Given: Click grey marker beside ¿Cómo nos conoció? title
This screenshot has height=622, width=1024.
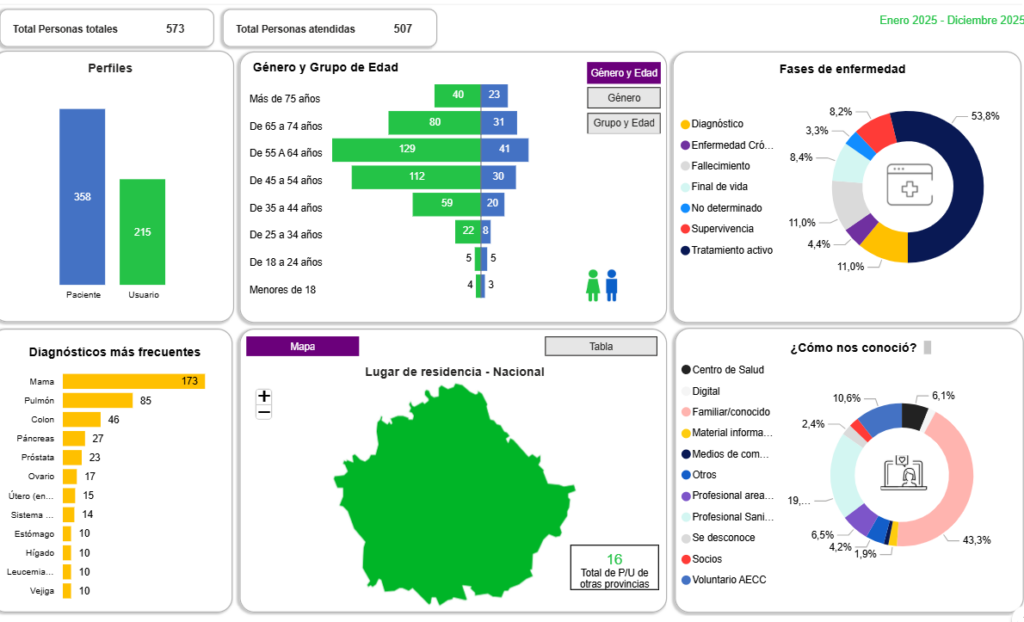Looking at the screenshot, I should coord(927,348).
